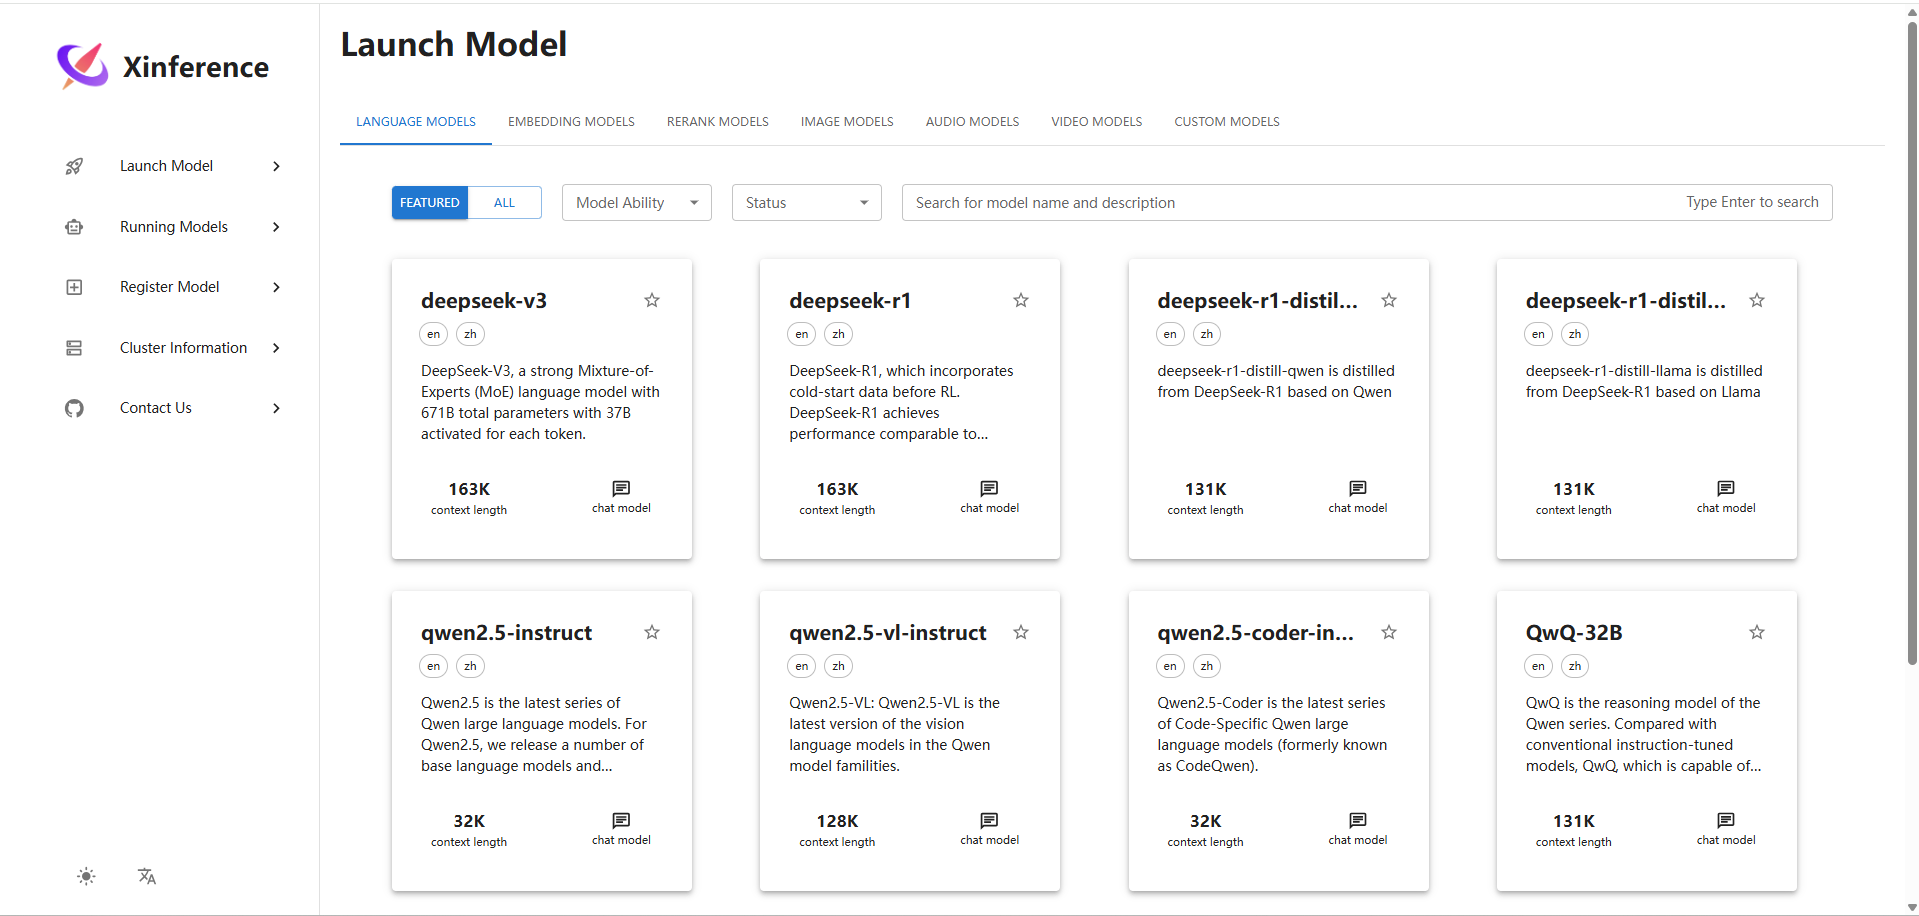
Task: Open the qwen2.5-instruct card title
Action: (506, 633)
